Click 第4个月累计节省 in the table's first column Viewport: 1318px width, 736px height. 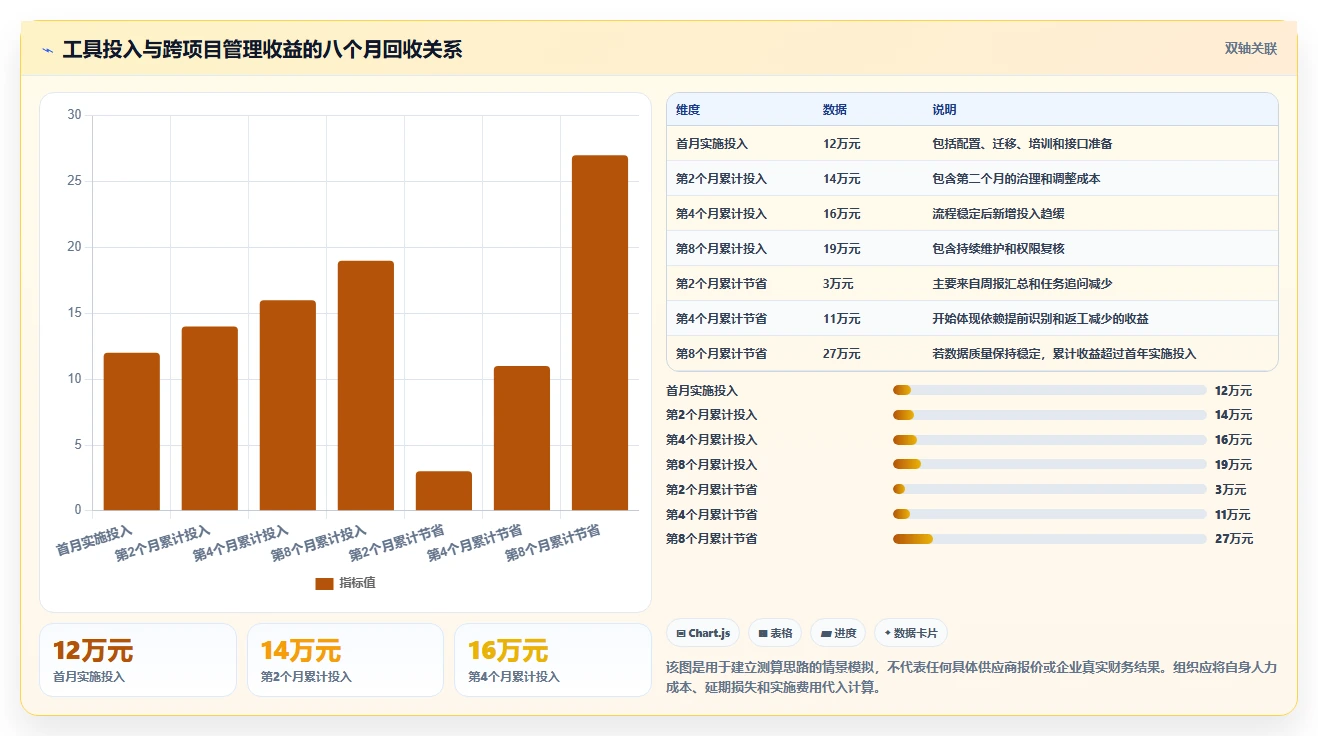[721, 319]
